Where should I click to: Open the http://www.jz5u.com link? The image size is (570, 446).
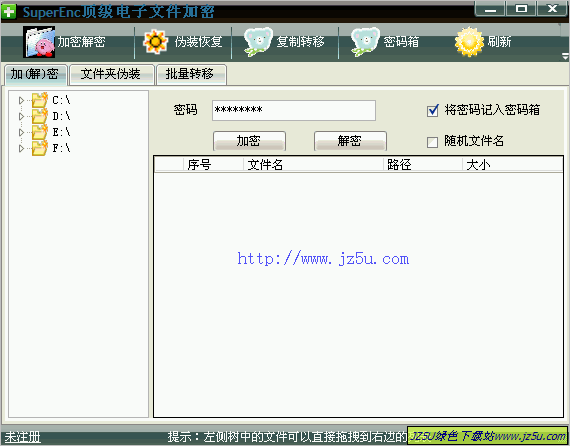tap(323, 259)
